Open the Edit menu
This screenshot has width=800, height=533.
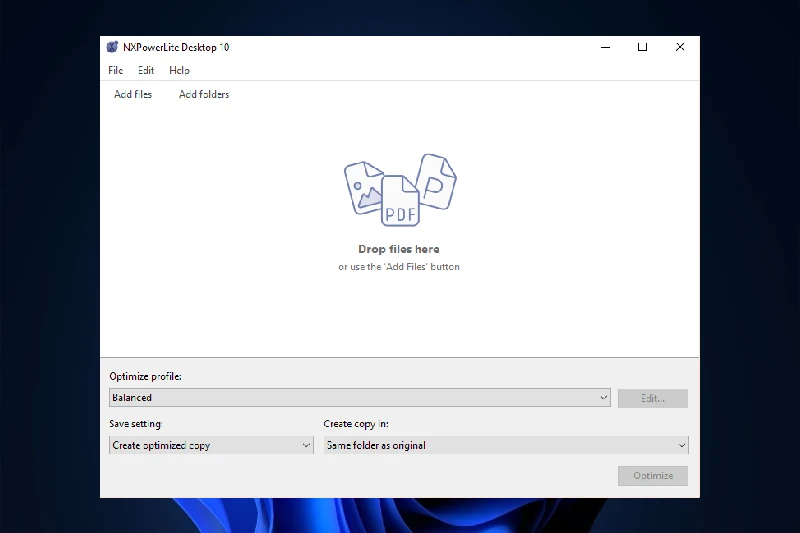146,70
